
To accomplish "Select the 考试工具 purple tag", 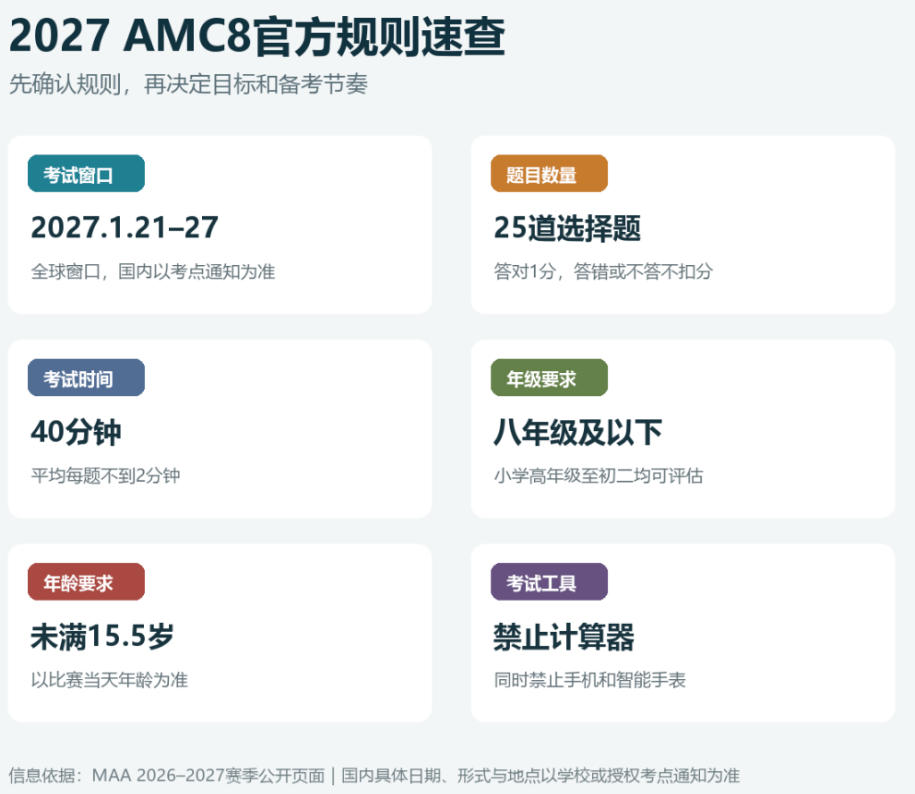I will (549, 582).
